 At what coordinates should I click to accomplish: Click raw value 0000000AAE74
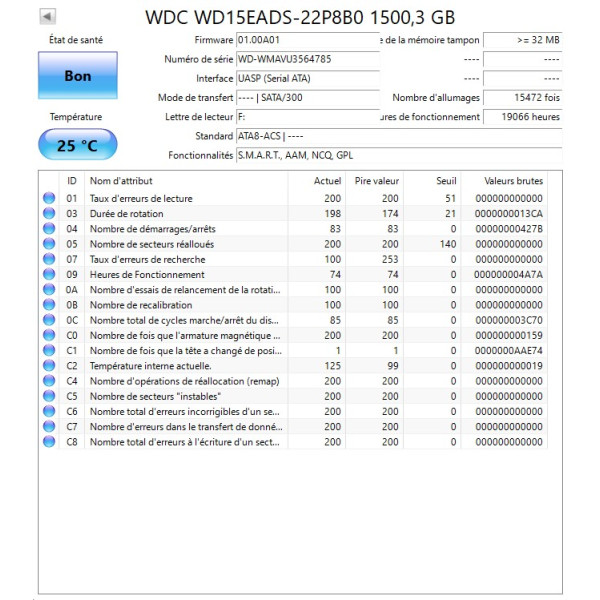pos(509,350)
